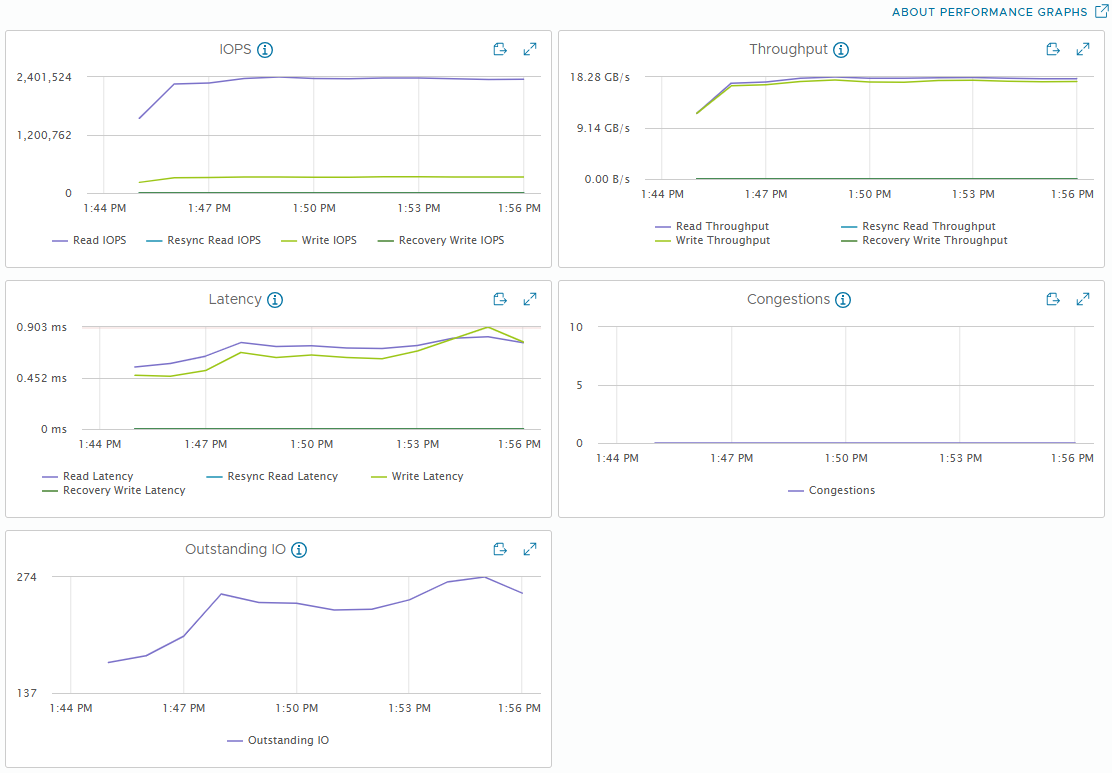
Task: Click the Recovery Write IOPS legend swatch
Action: (386, 241)
